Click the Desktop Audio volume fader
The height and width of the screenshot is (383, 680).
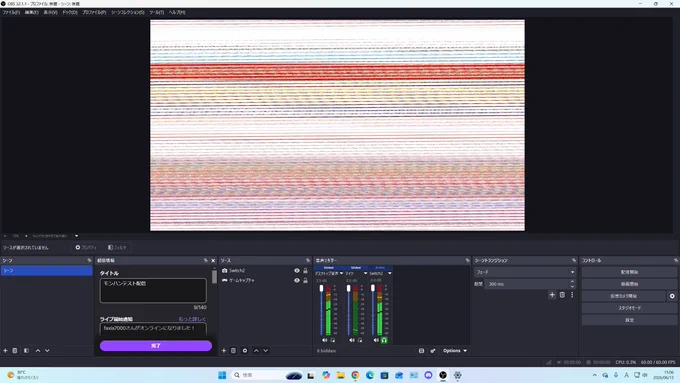coord(321,289)
